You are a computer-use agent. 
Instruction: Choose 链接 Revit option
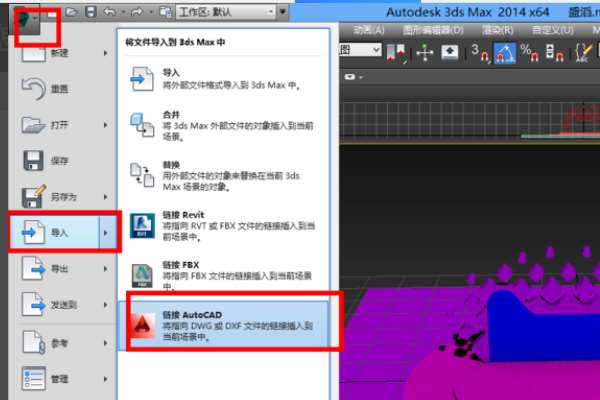(224, 225)
